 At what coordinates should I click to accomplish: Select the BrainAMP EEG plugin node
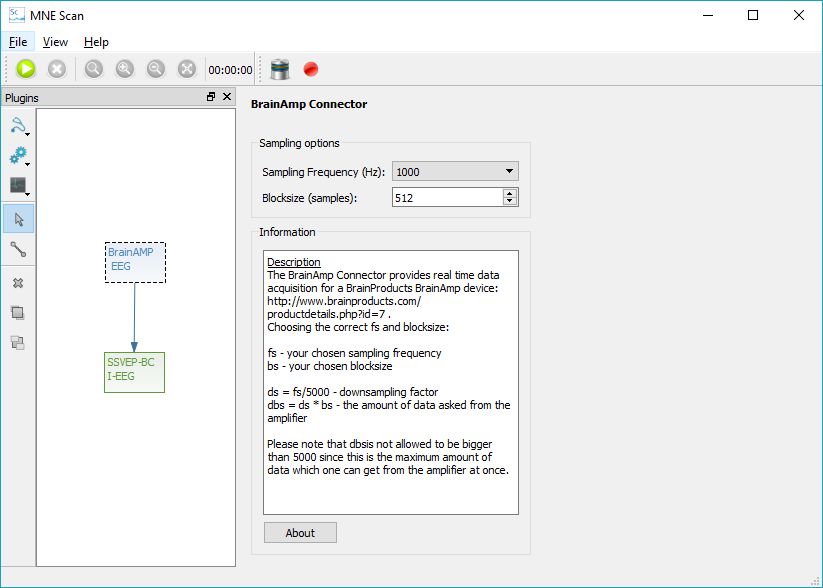coord(135,262)
